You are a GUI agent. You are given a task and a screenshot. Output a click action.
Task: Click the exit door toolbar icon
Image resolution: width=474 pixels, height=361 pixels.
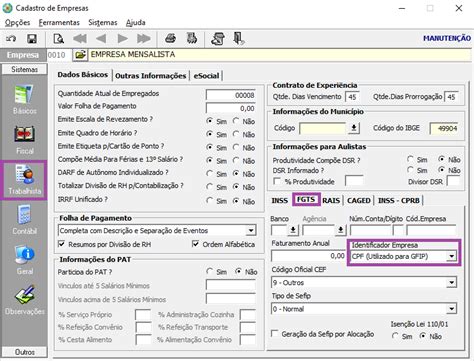(x=239, y=39)
